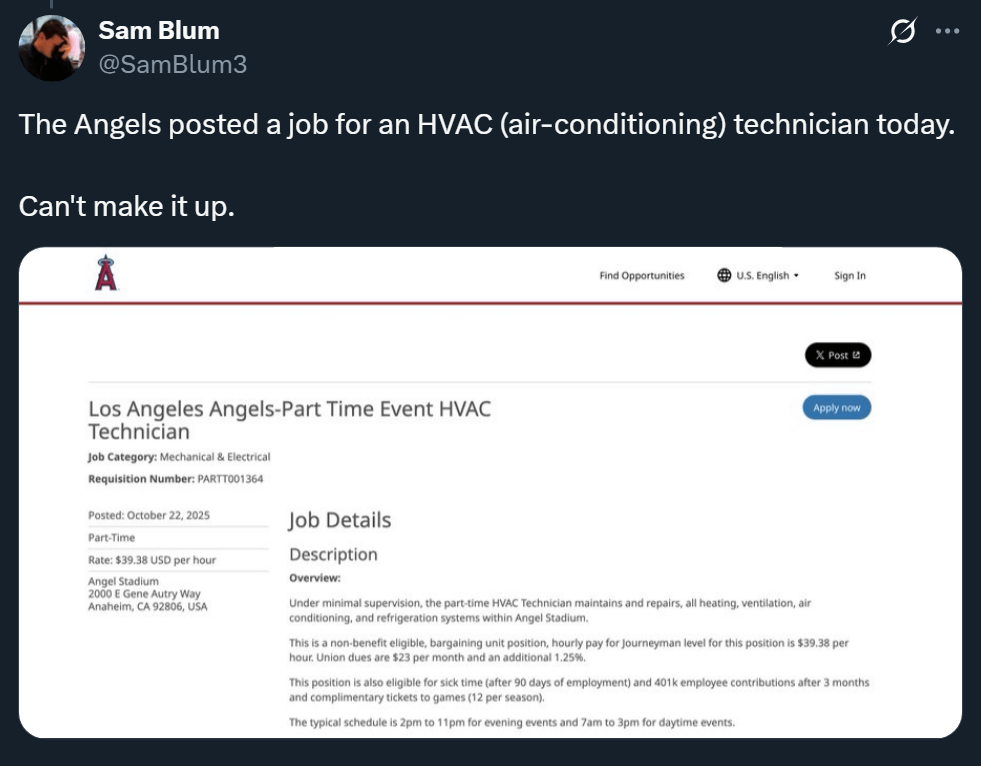Click the Part Time Event HVAC Technician title
This screenshot has height=766, width=981.
coord(289,420)
